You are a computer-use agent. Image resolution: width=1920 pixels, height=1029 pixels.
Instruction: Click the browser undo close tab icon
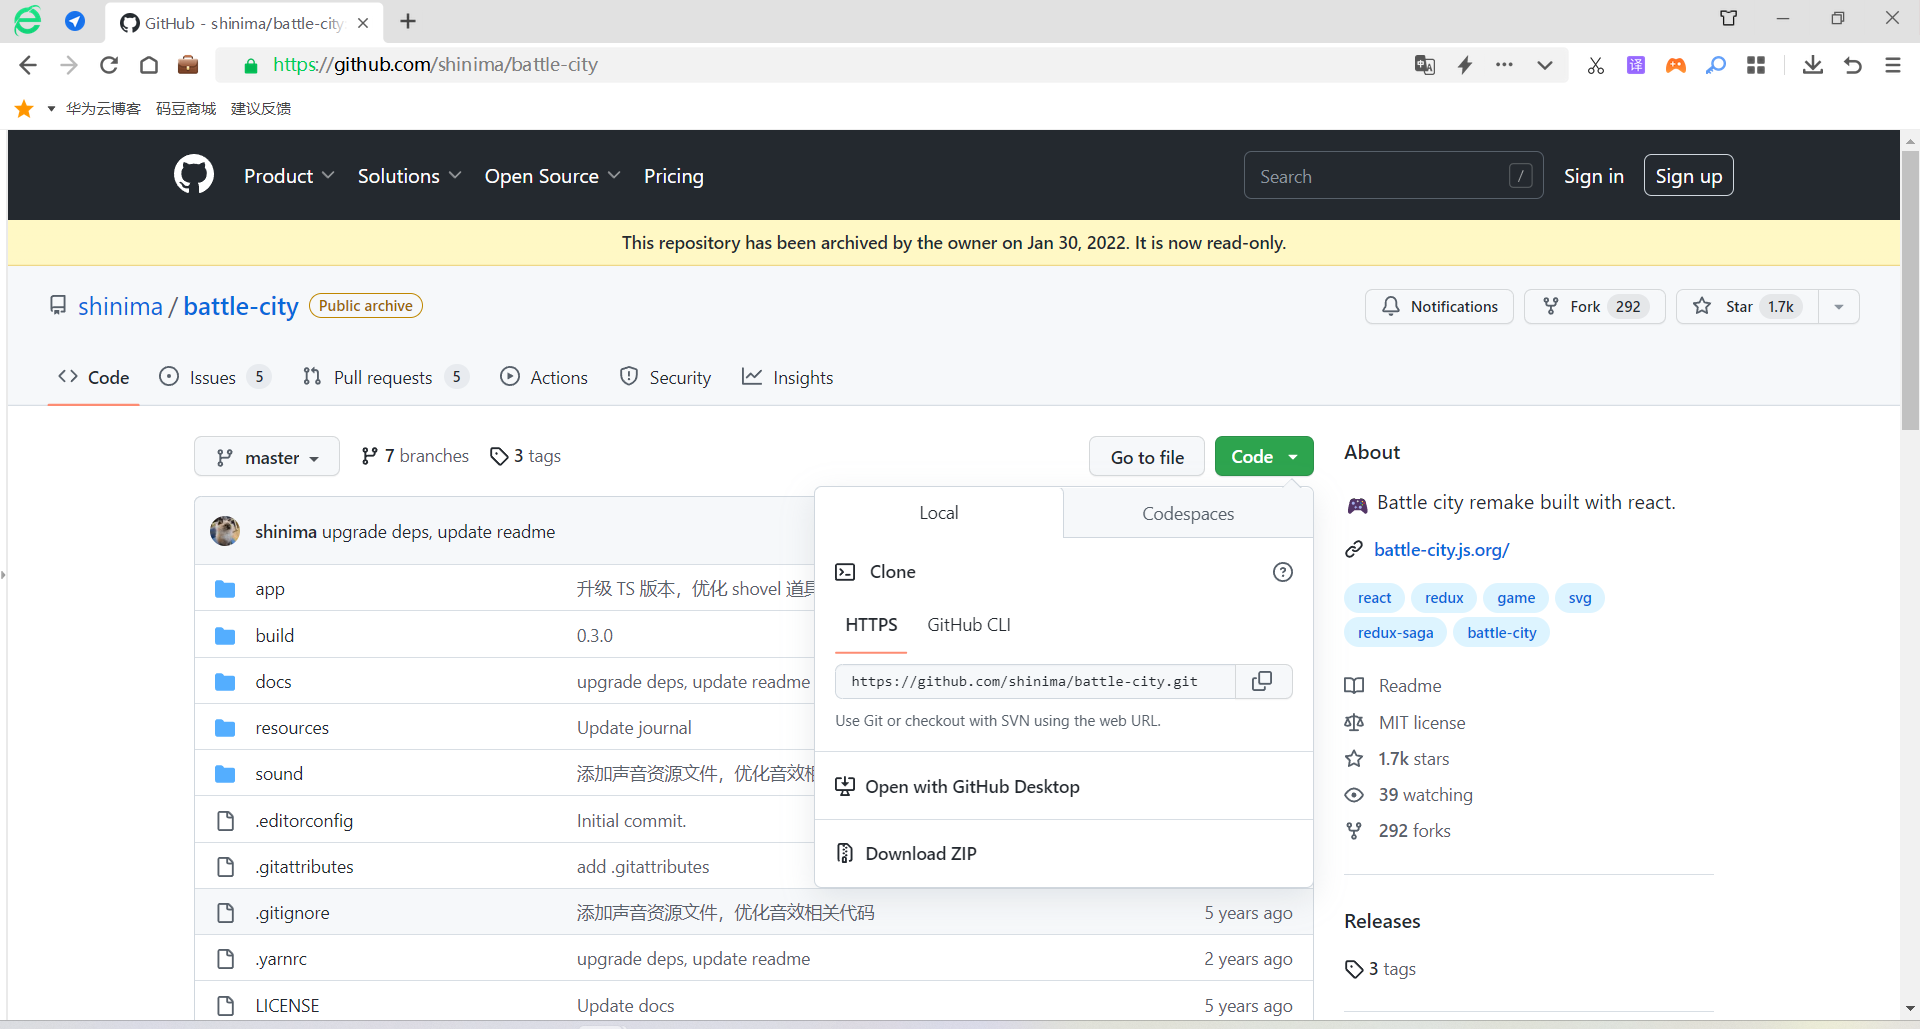1853,65
